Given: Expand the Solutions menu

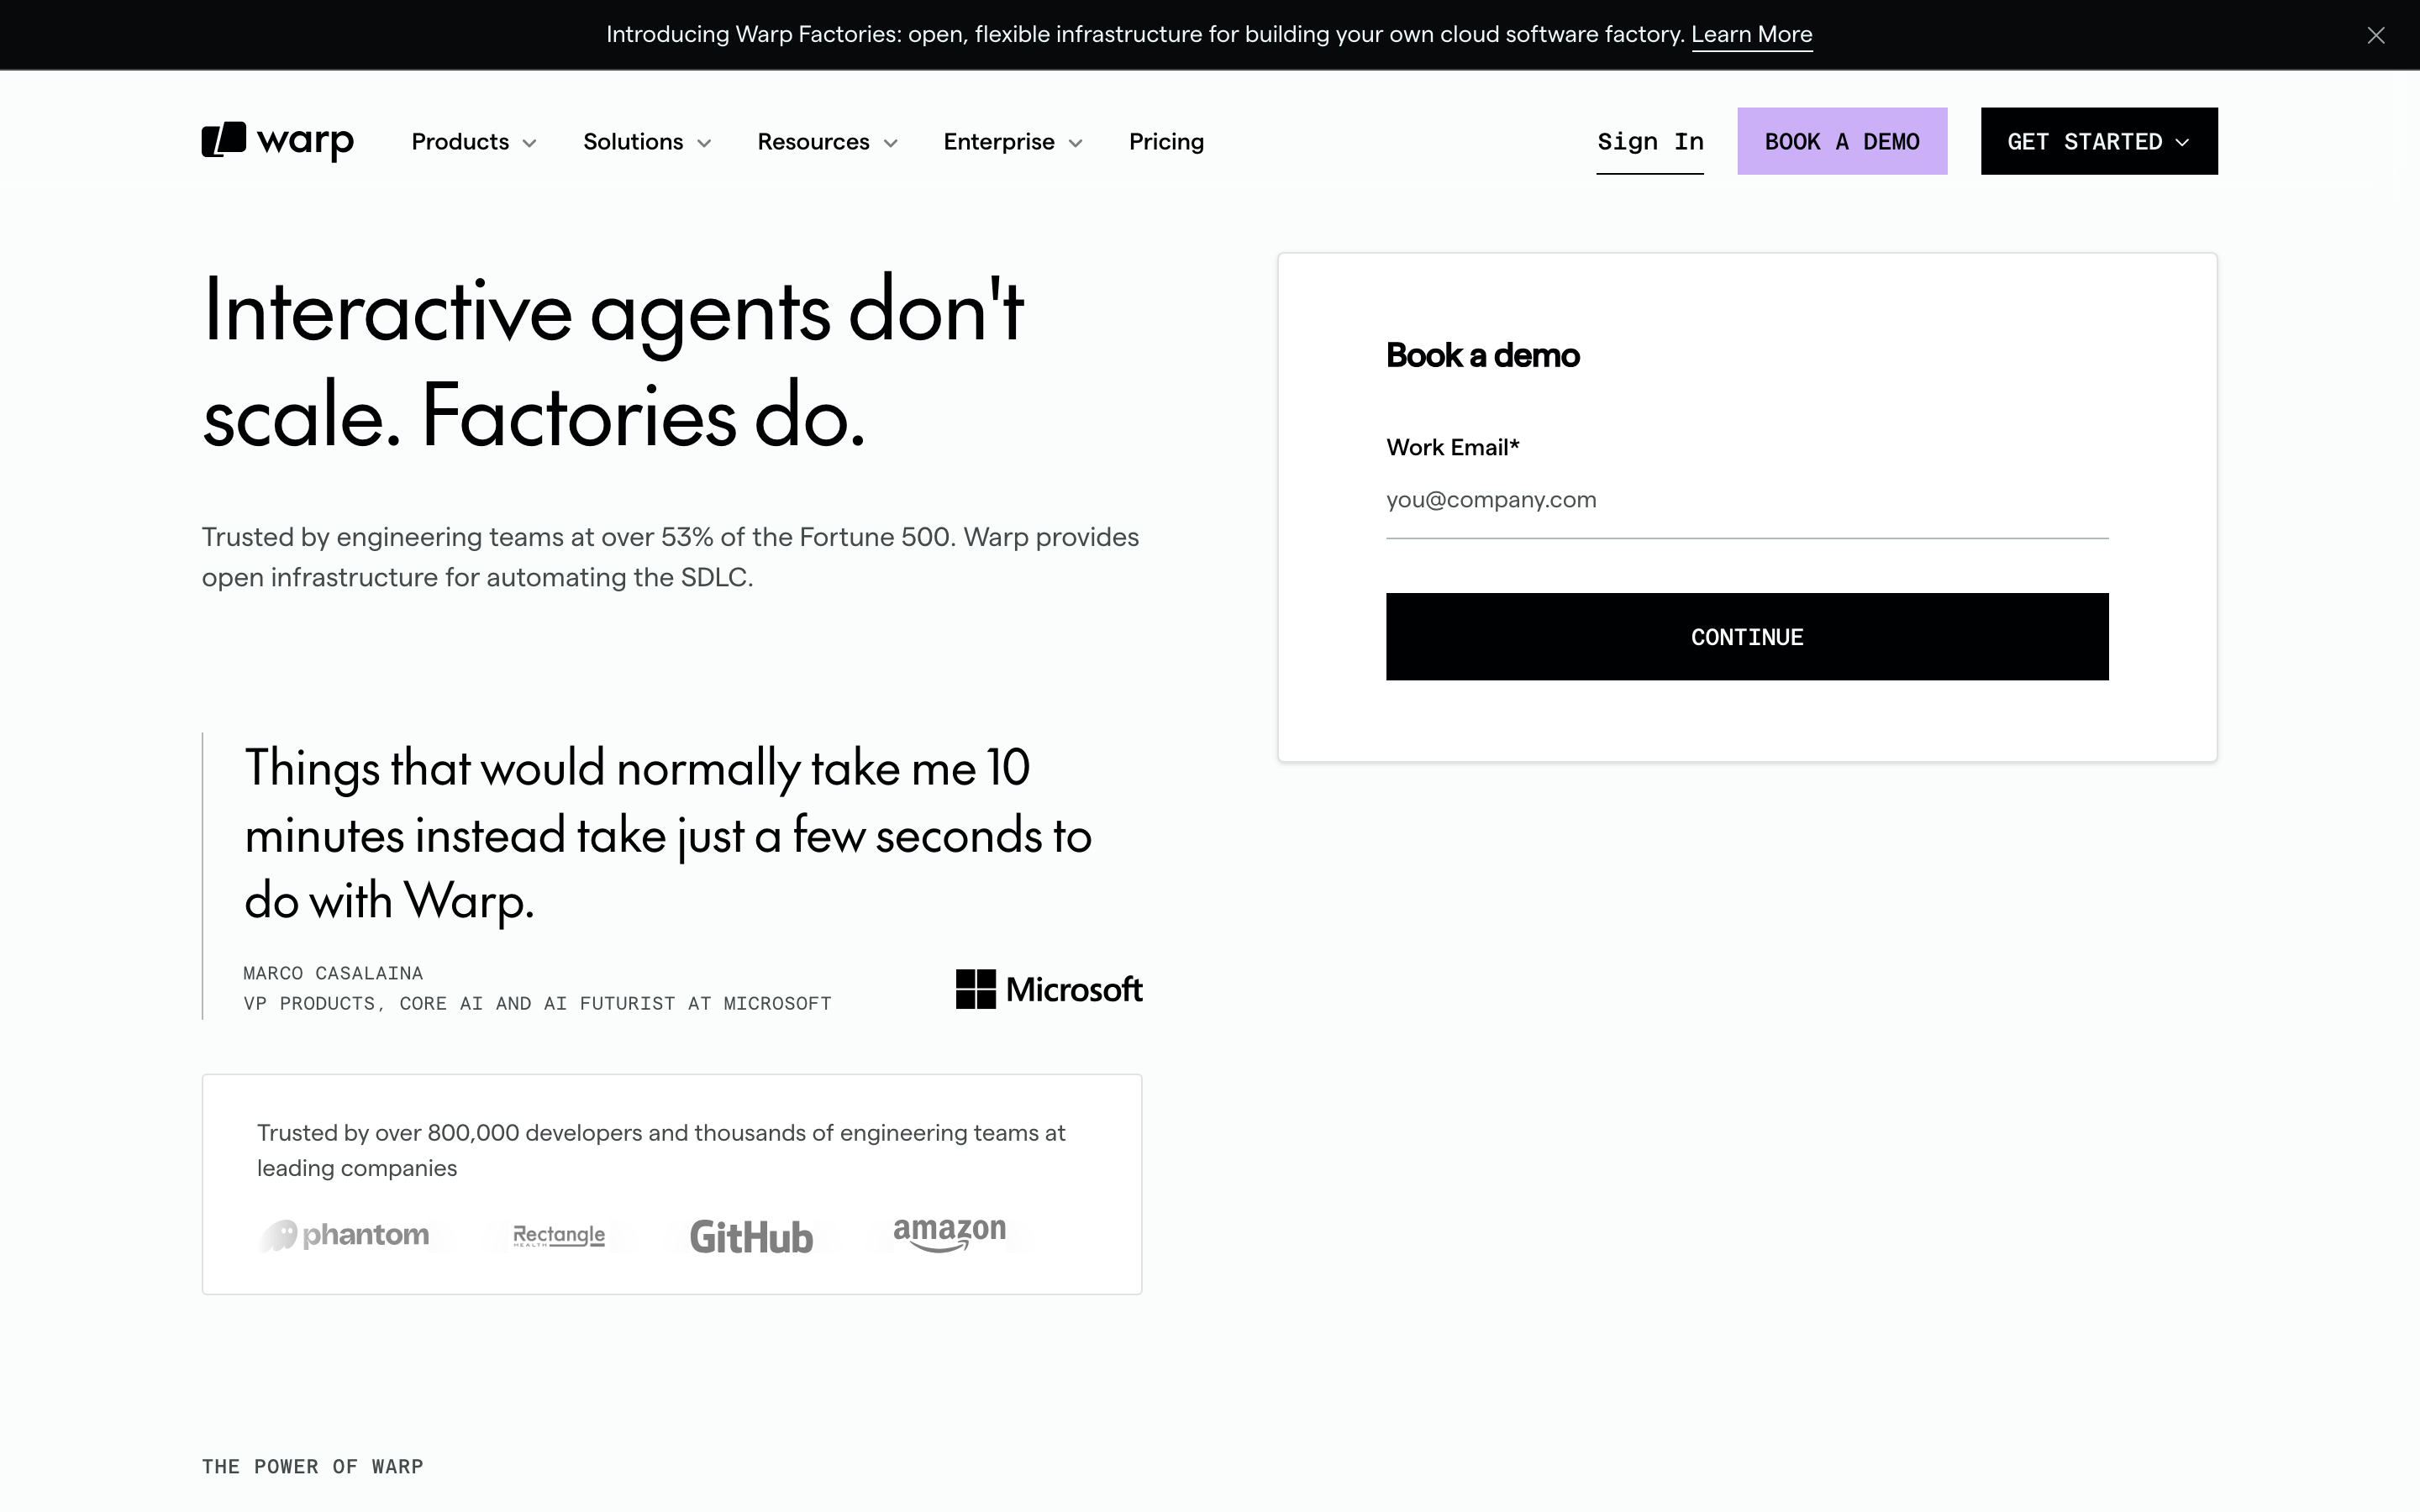Looking at the screenshot, I should 647,142.
